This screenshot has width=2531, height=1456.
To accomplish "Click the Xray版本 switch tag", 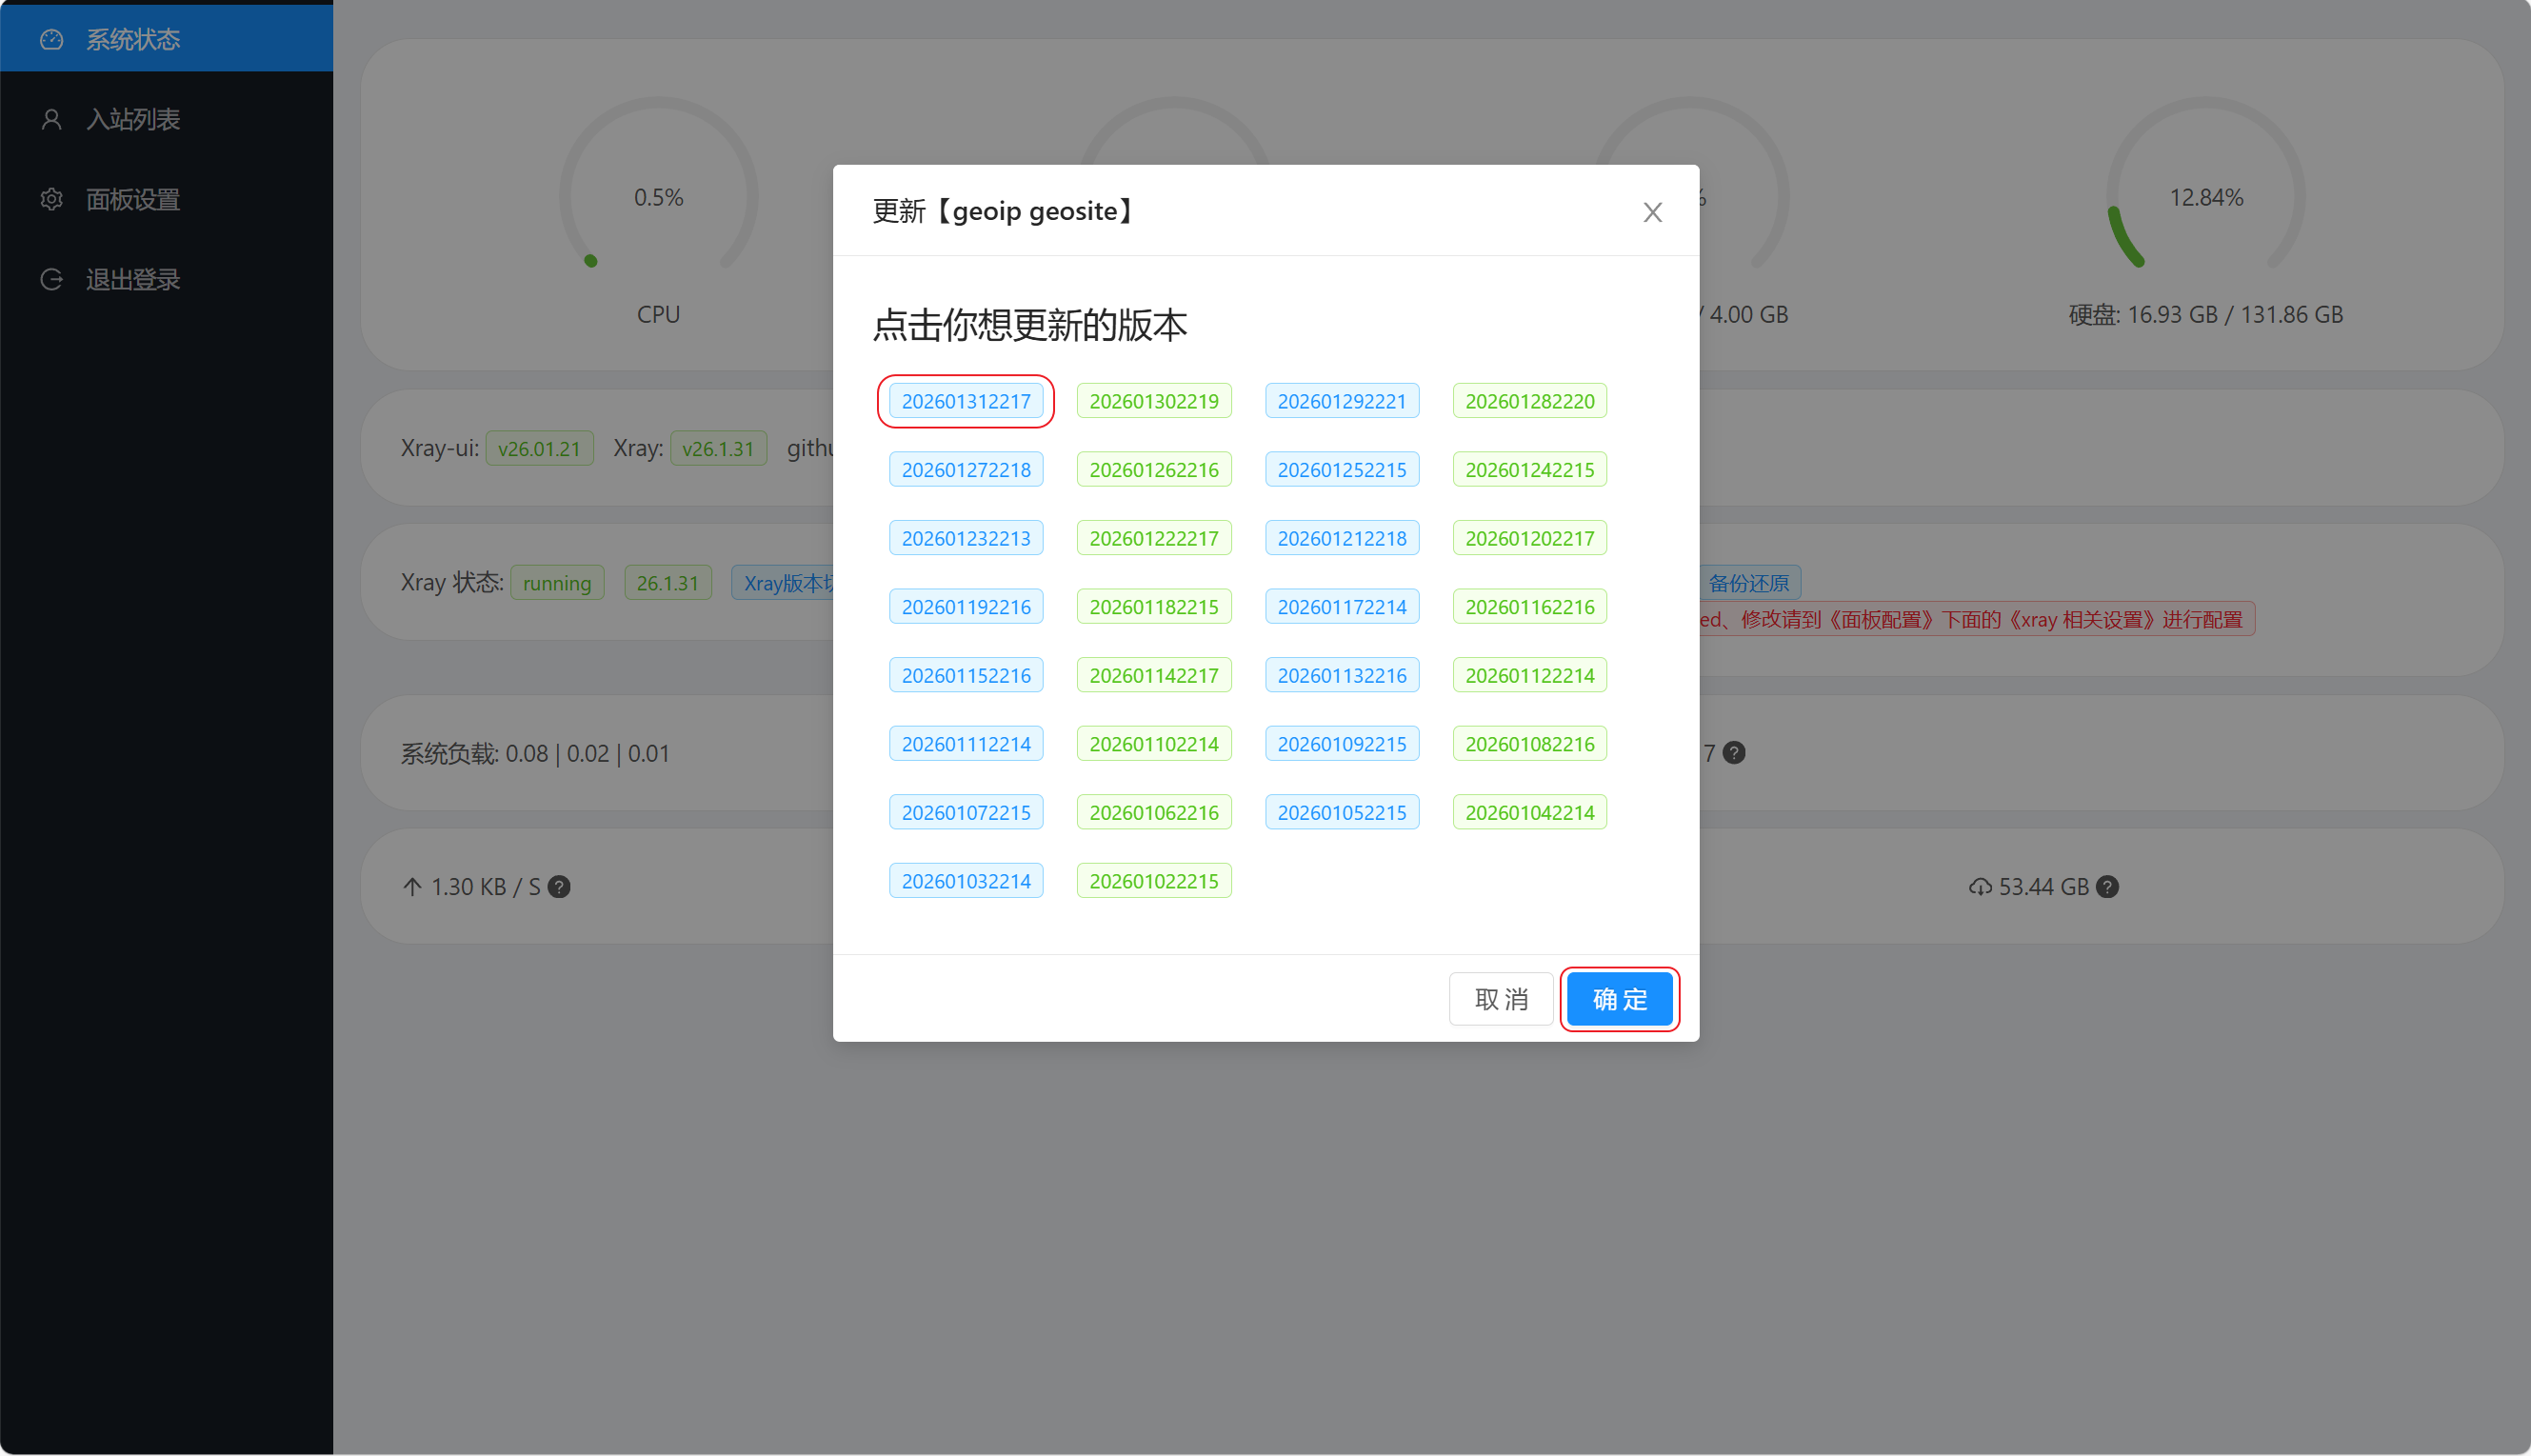I will pyautogui.click(x=782, y=583).
